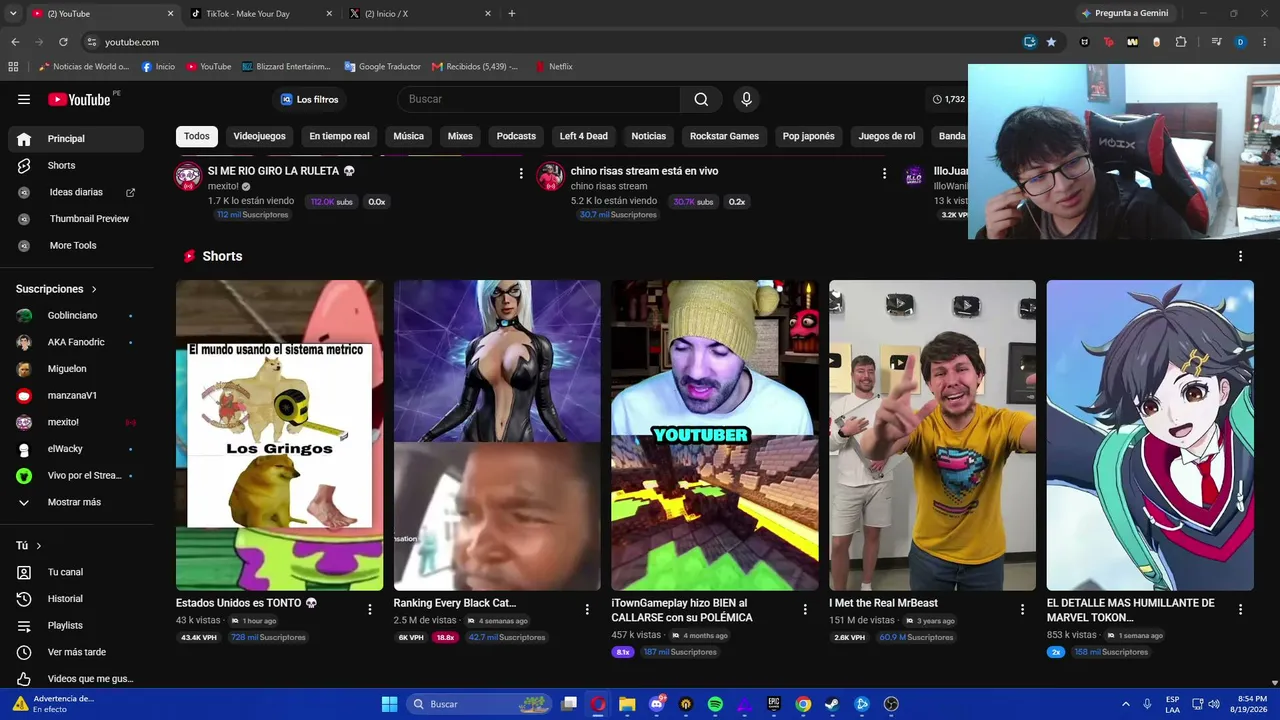Image resolution: width=1280 pixels, height=720 pixels.
Task: Open Epic Games Launcher from taskbar
Action: coord(774,704)
